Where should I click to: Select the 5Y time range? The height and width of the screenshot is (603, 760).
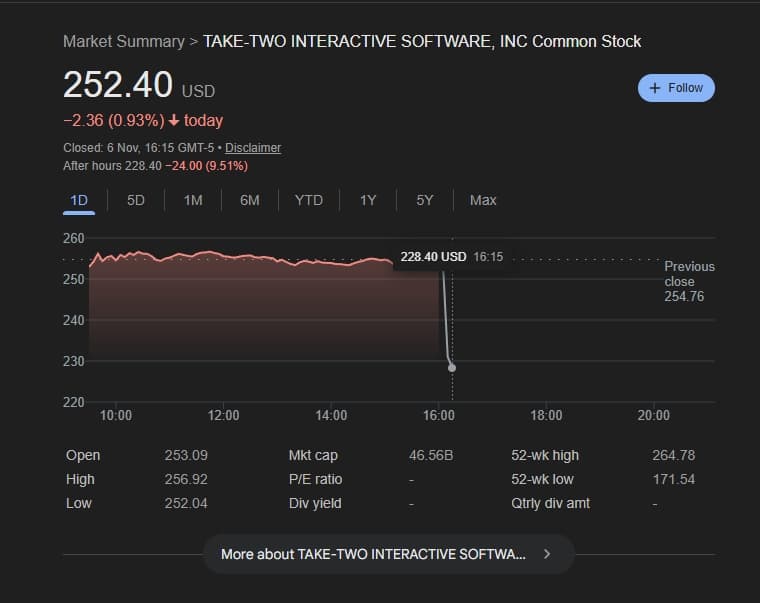(x=425, y=200)
